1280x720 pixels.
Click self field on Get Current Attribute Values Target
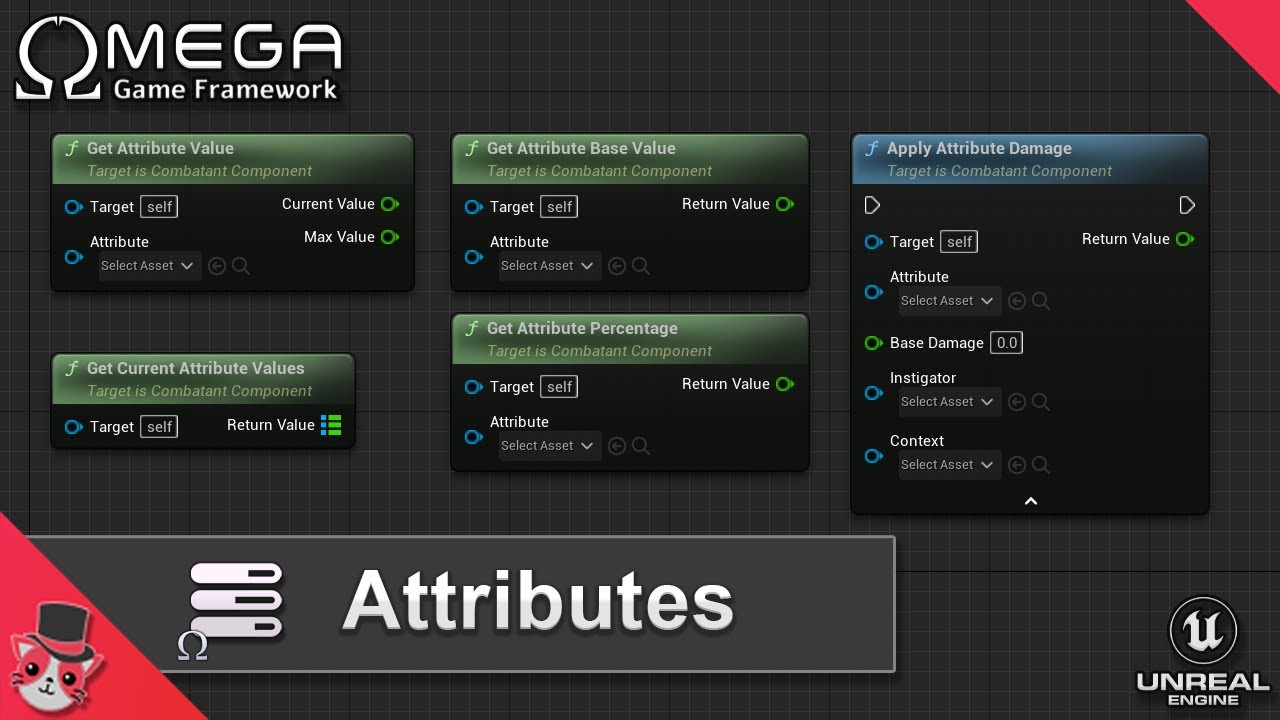[x=159, y=427]
